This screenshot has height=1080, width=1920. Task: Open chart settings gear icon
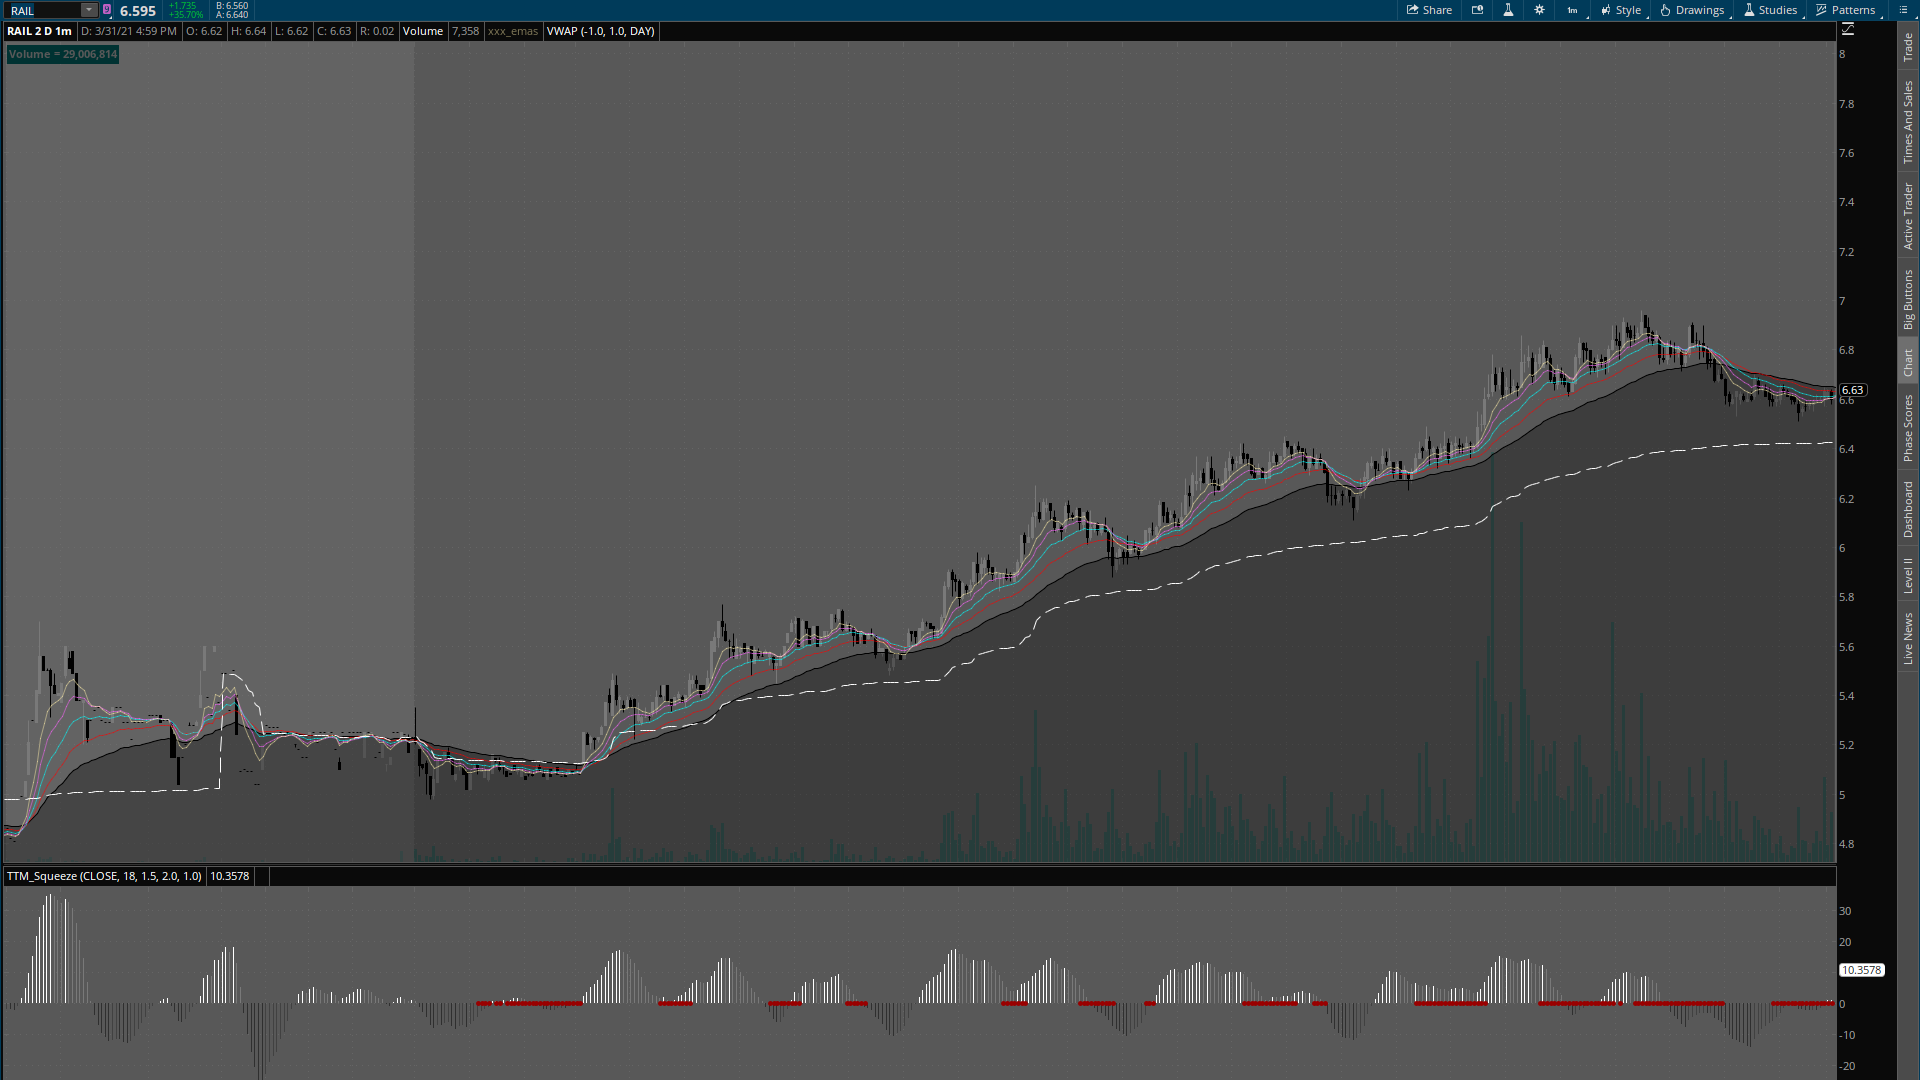coord(1539,10)
